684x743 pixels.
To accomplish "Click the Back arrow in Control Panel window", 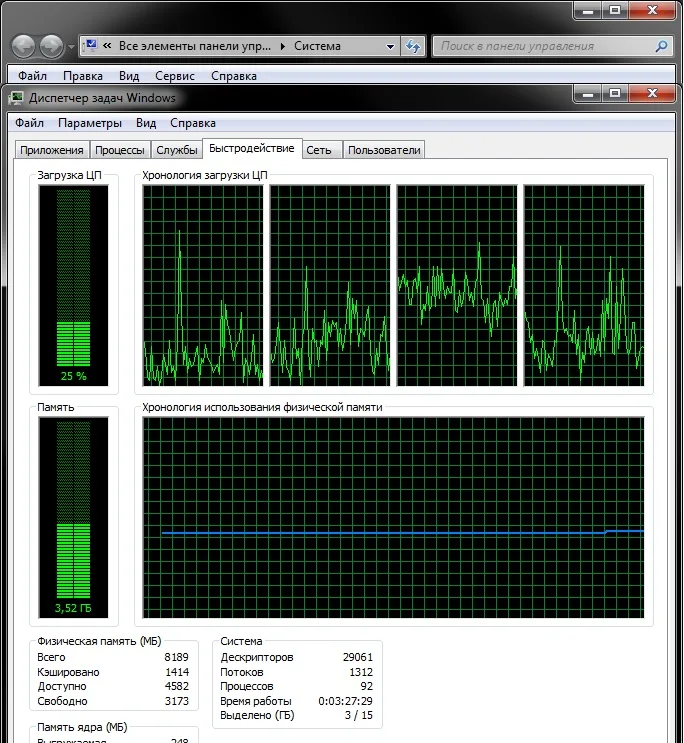I will click(23, 46).
